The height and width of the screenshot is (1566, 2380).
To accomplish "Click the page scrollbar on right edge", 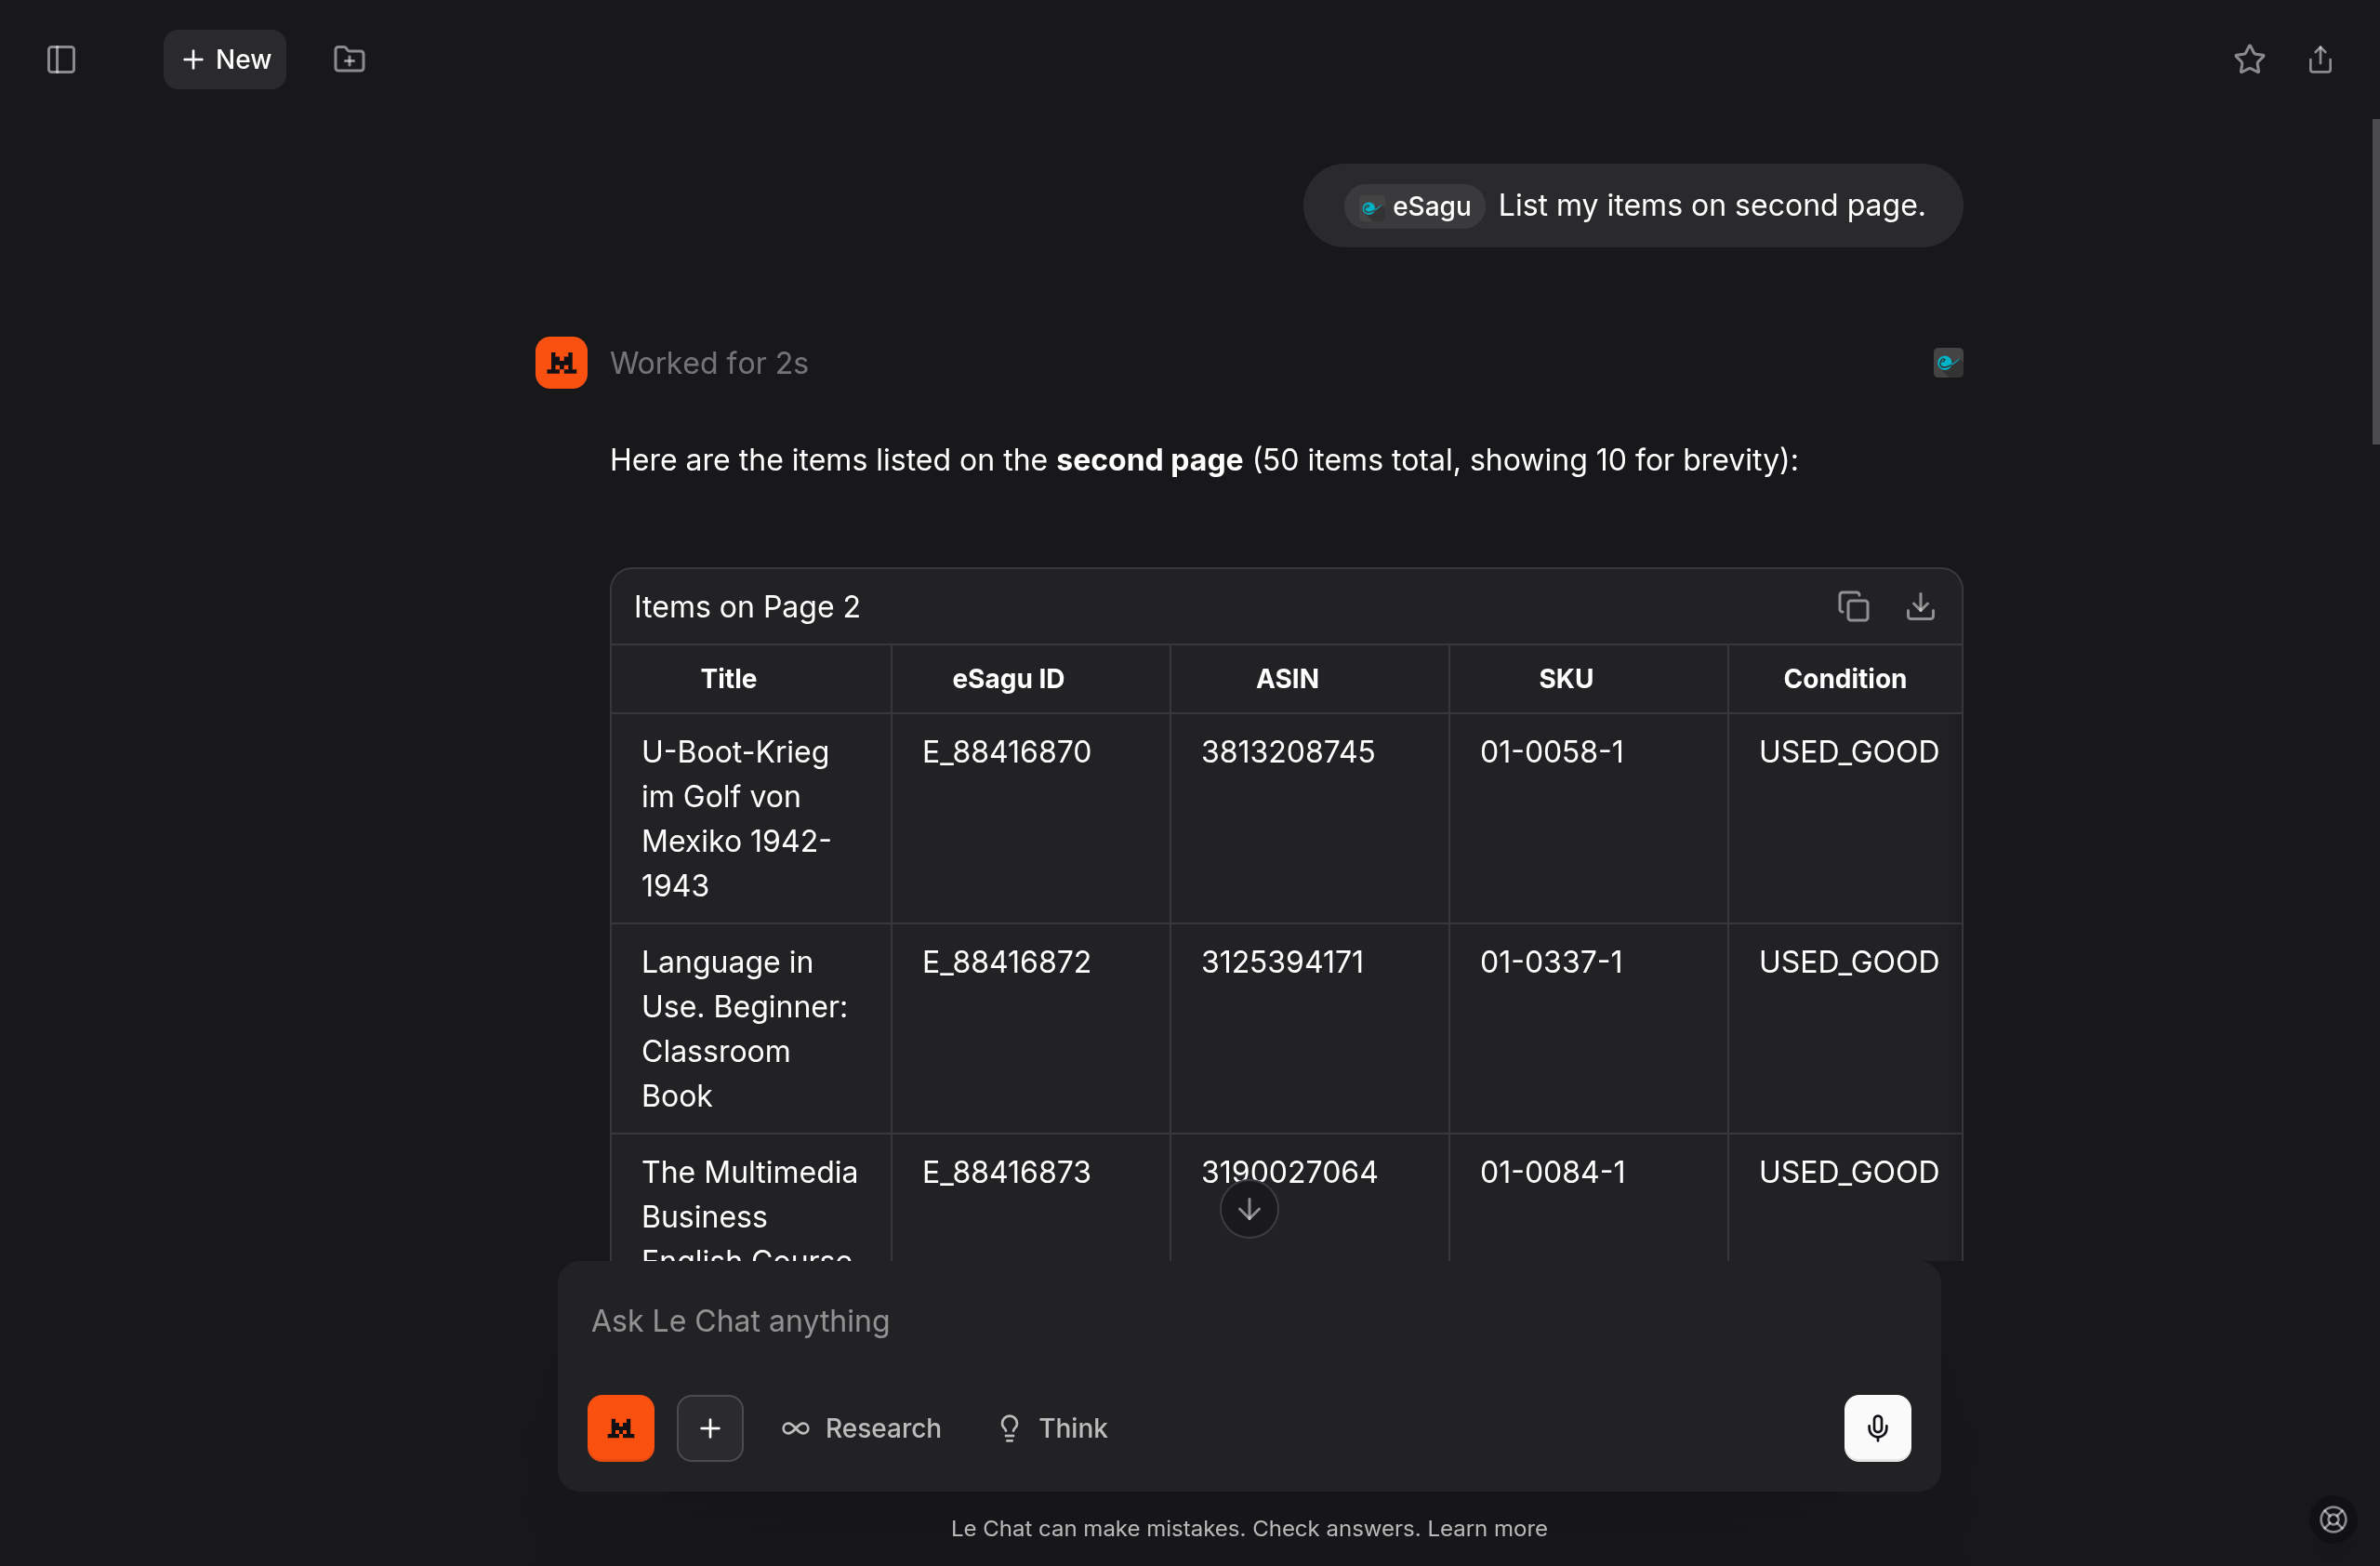I will coord(2374,282).
